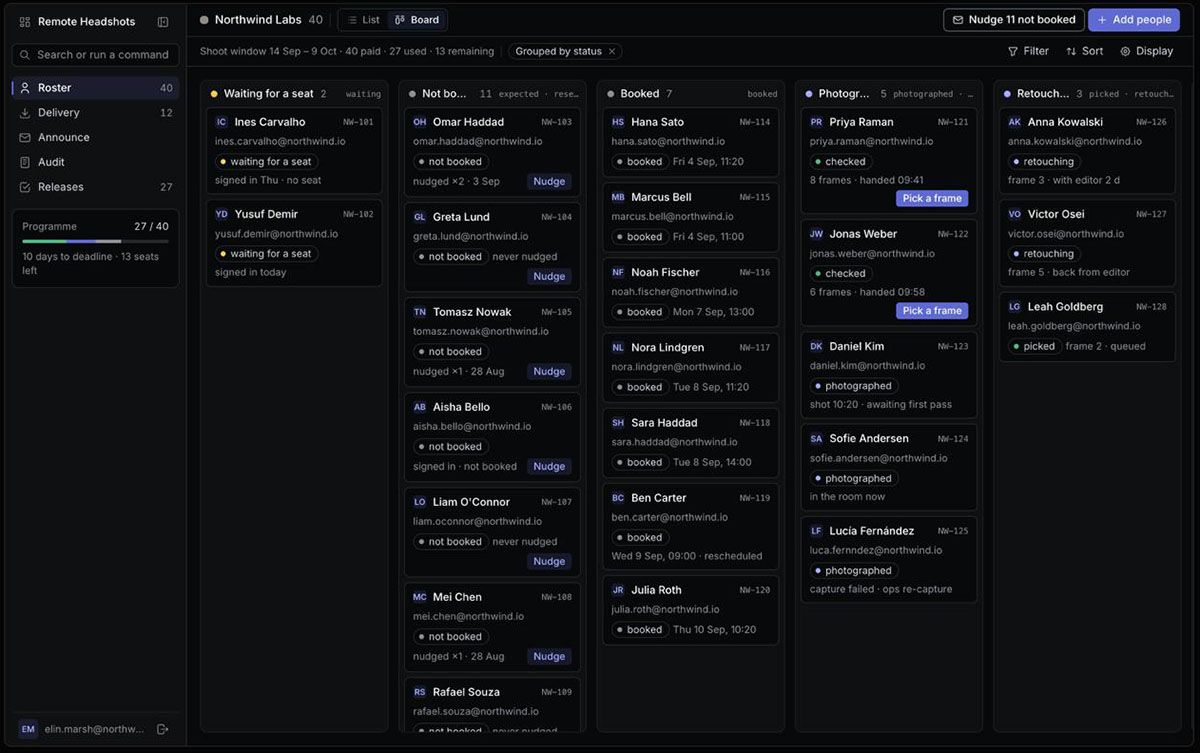Collapse the sidebar panel icon
The image size is (1200, 753).
[163, 22]
